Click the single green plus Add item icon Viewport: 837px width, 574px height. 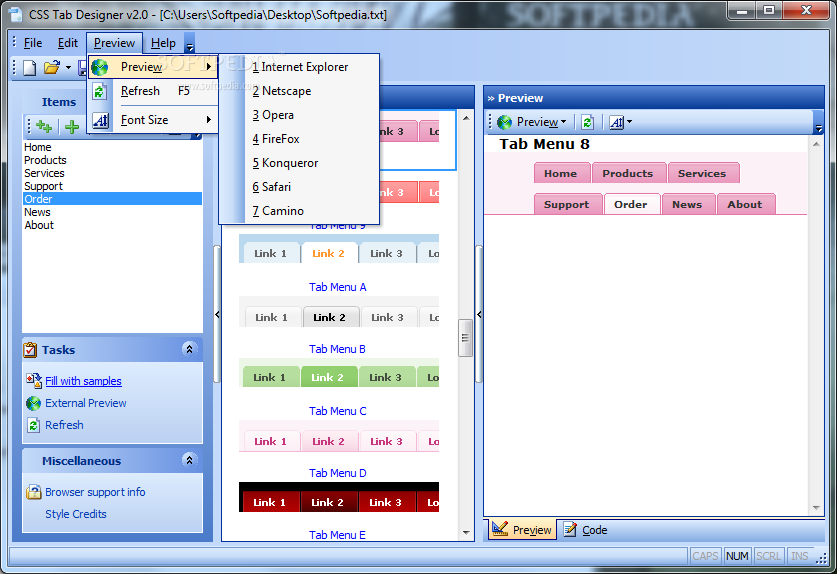click(72, 127)
